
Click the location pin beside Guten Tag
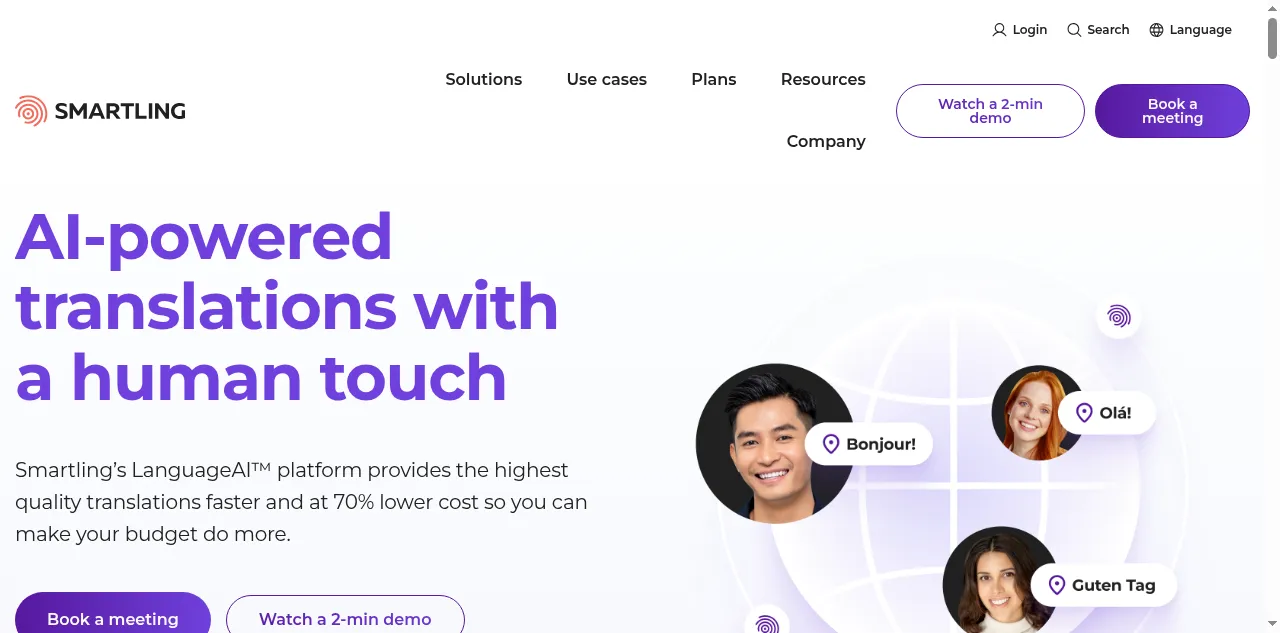[1056, 585]
